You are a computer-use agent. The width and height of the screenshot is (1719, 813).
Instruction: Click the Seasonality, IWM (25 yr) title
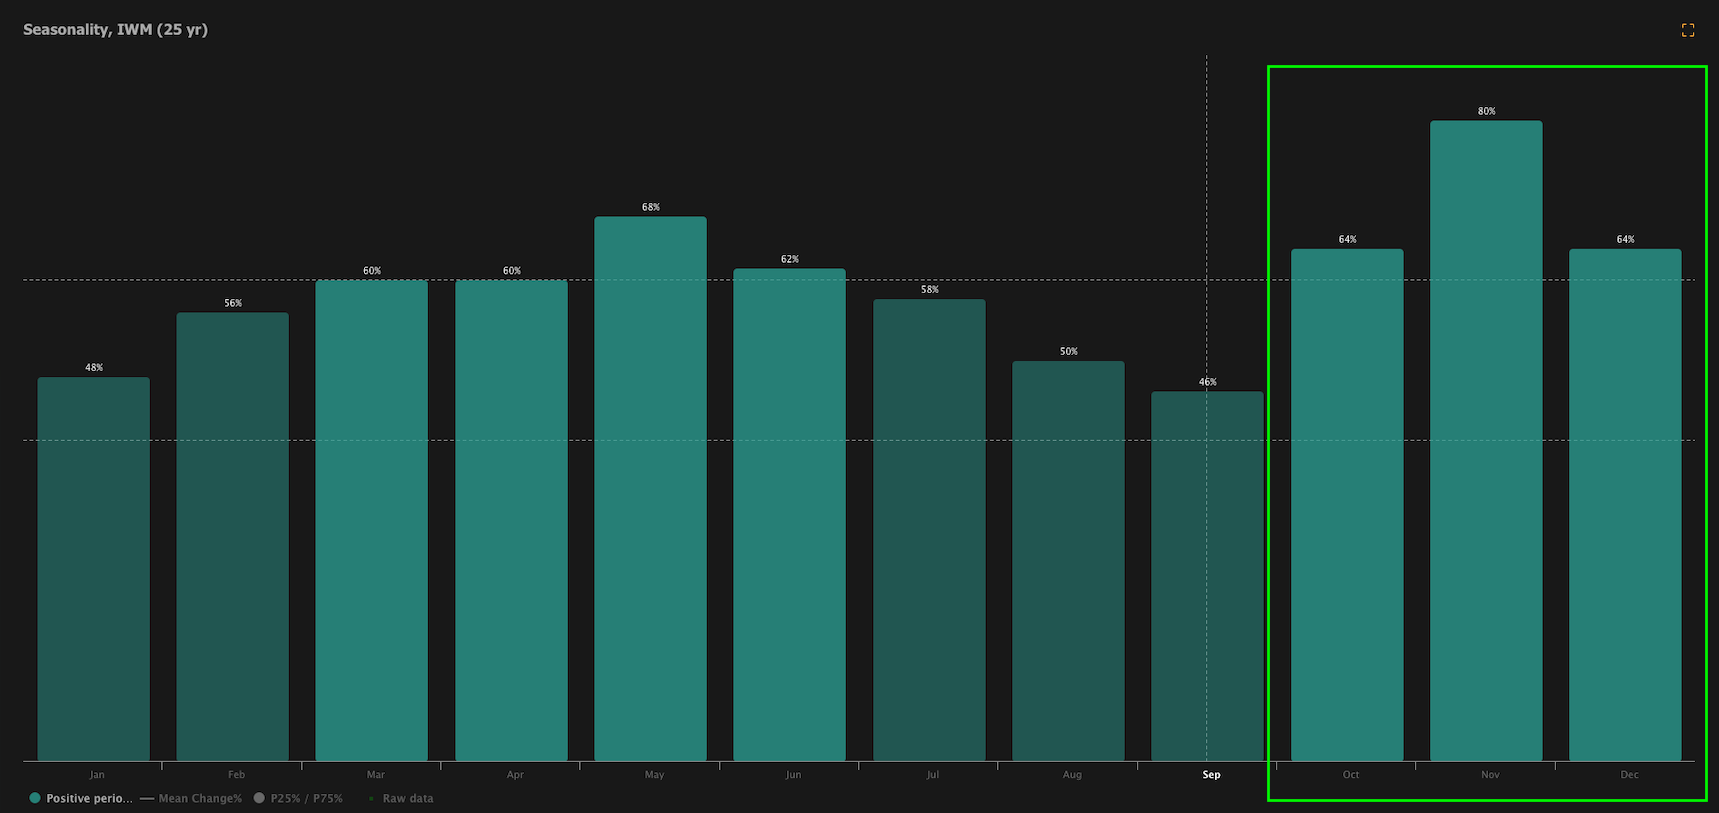coord(115,29)
